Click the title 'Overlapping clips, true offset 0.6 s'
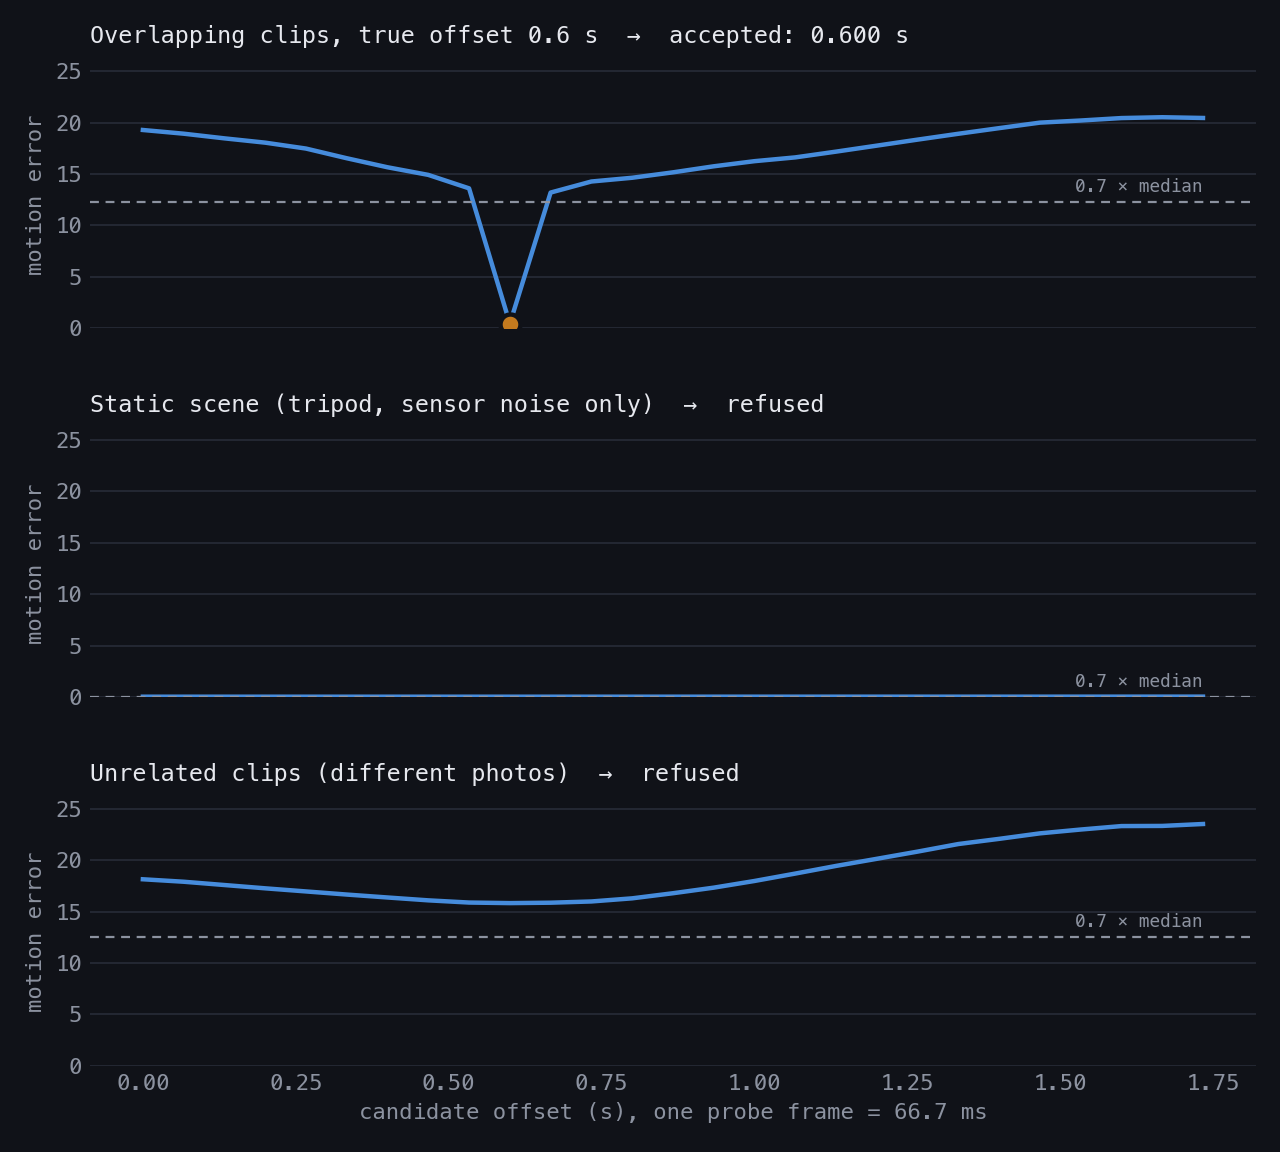Viewport: 1280px width, 1152px height. 344,36
